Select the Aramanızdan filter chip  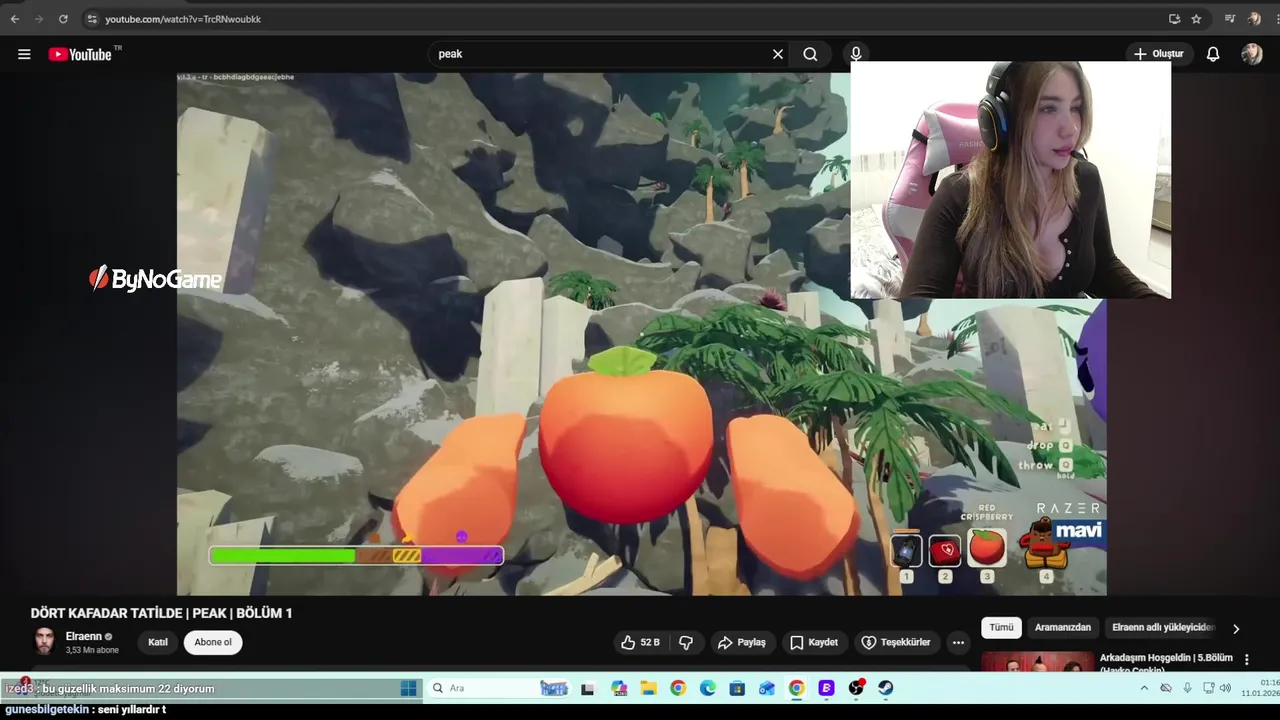[1063, 628]
